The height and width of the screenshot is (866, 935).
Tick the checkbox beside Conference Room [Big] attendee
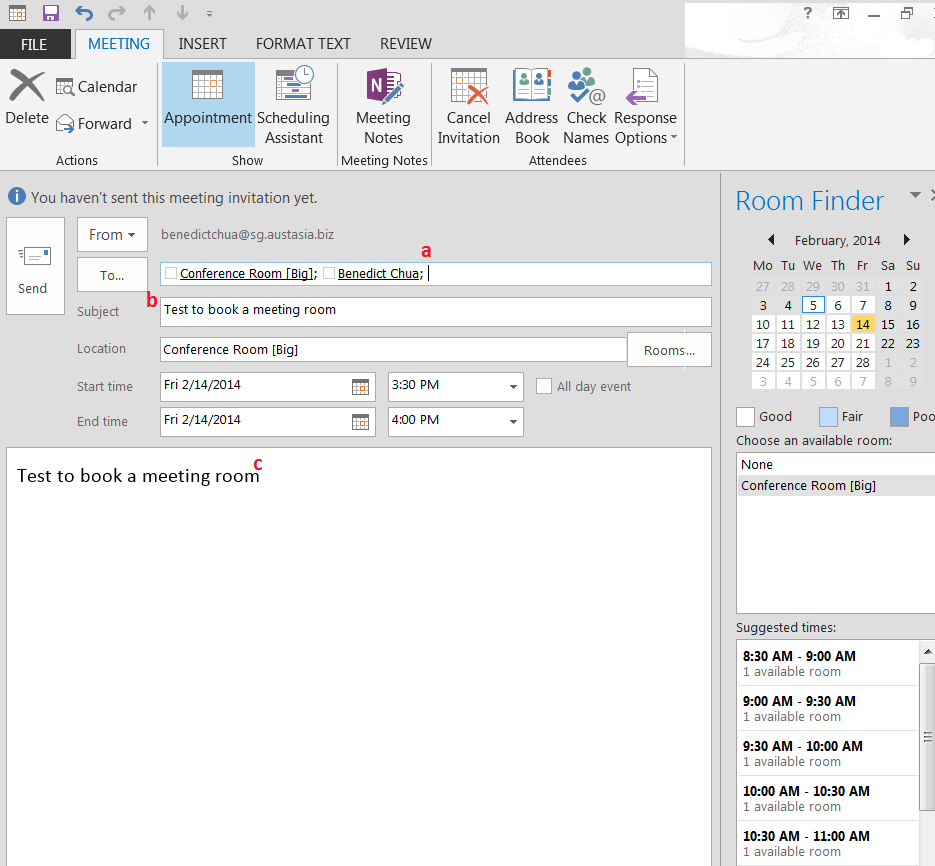[171, 273]
